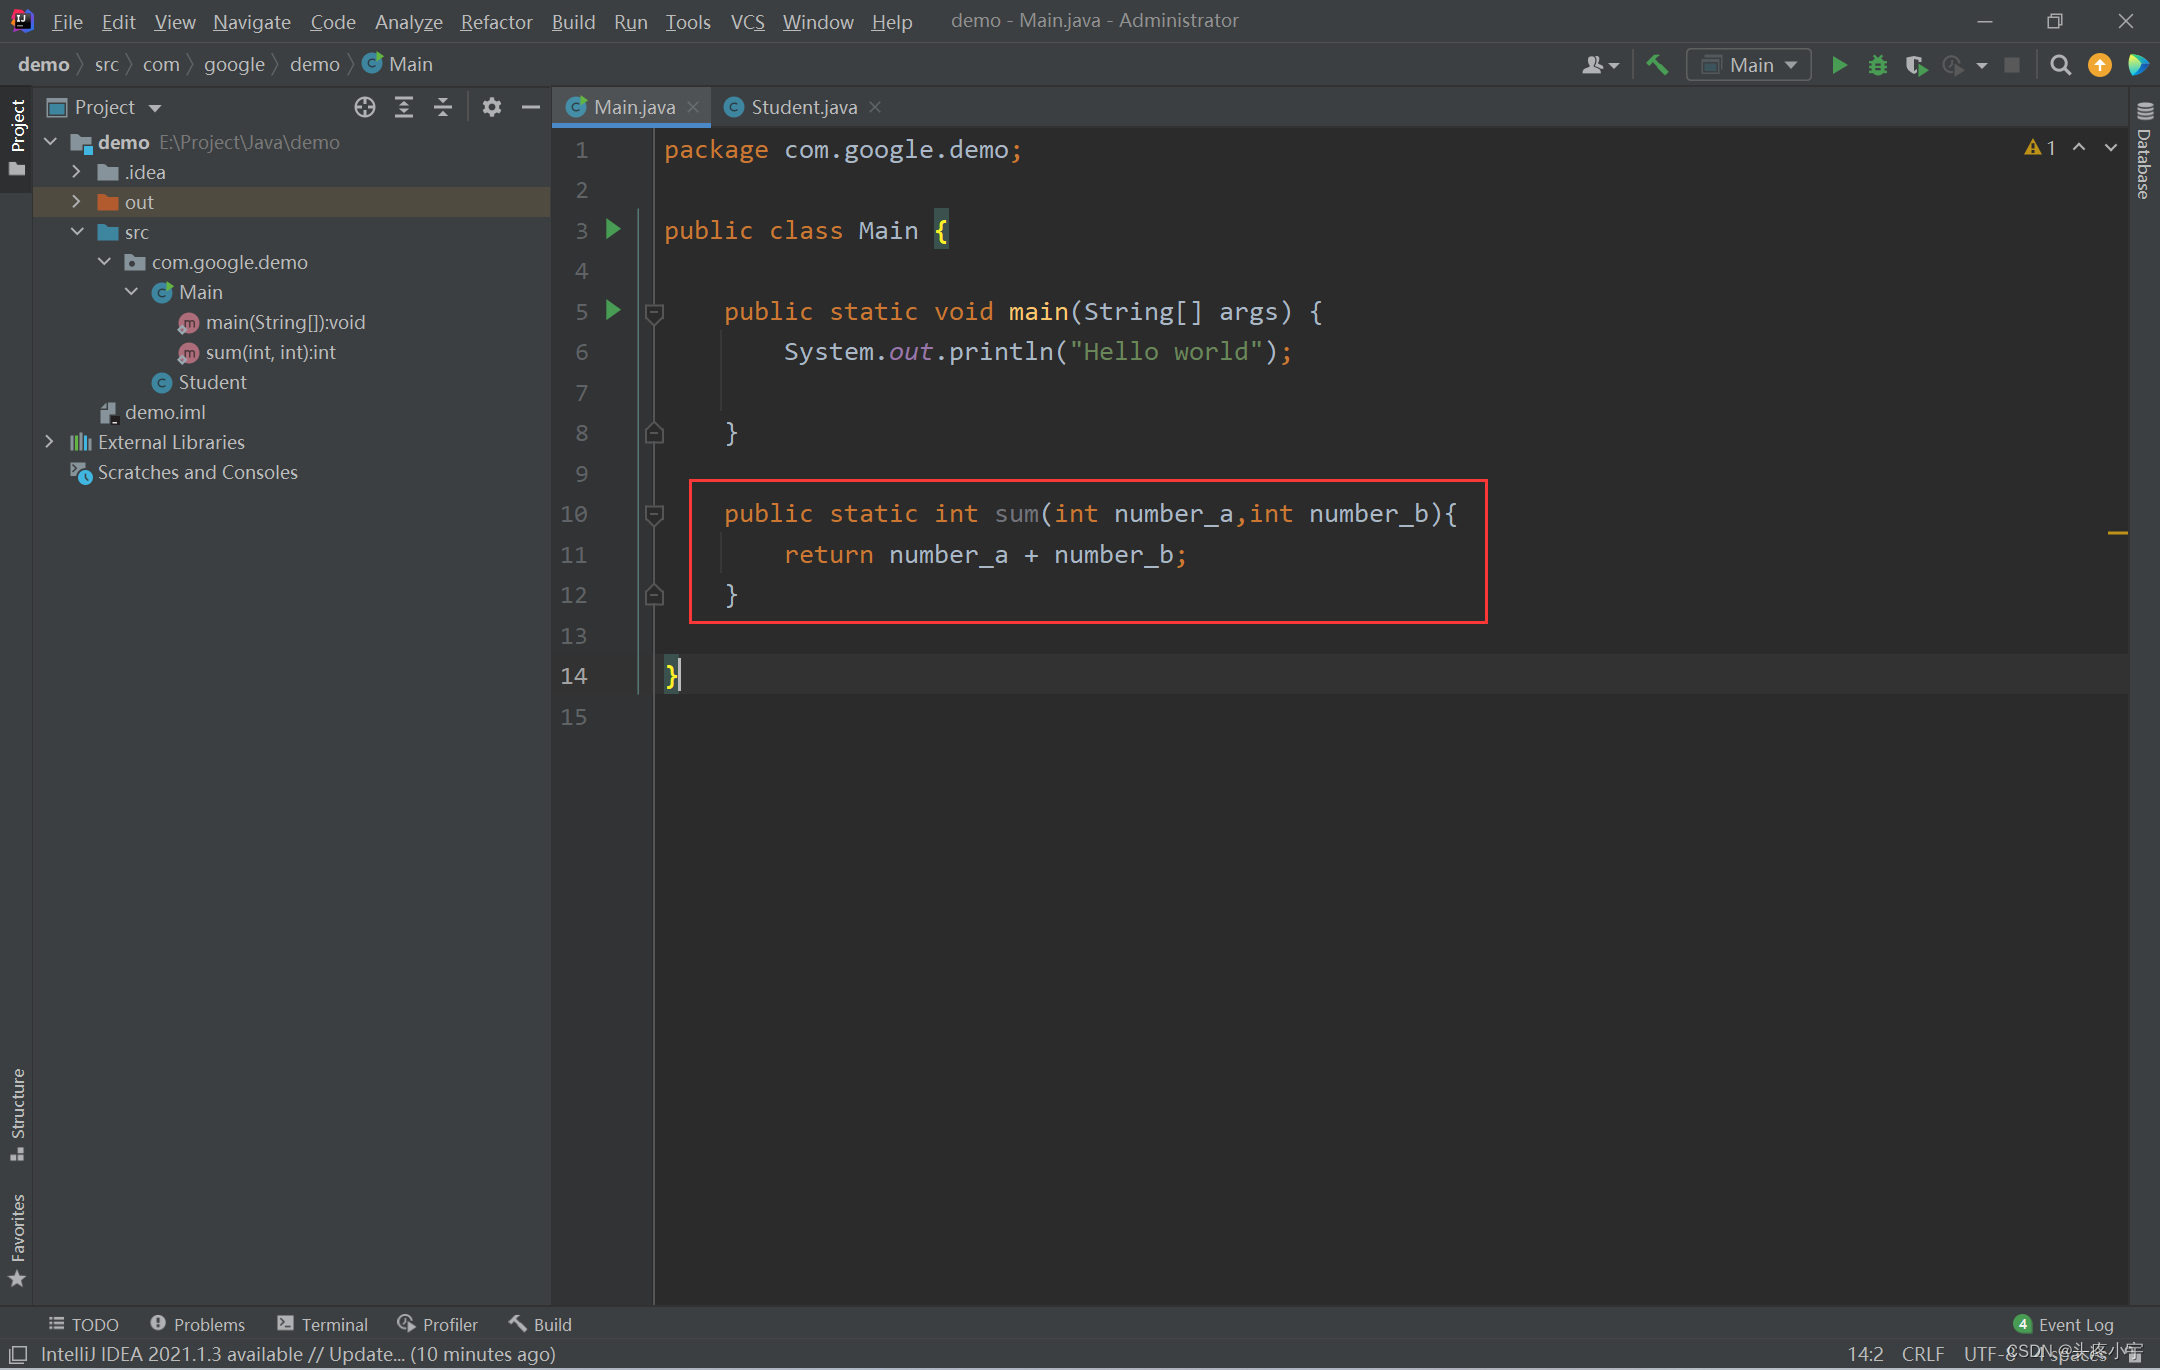Click the Build project hammer icon

[x=1657, y=65]
